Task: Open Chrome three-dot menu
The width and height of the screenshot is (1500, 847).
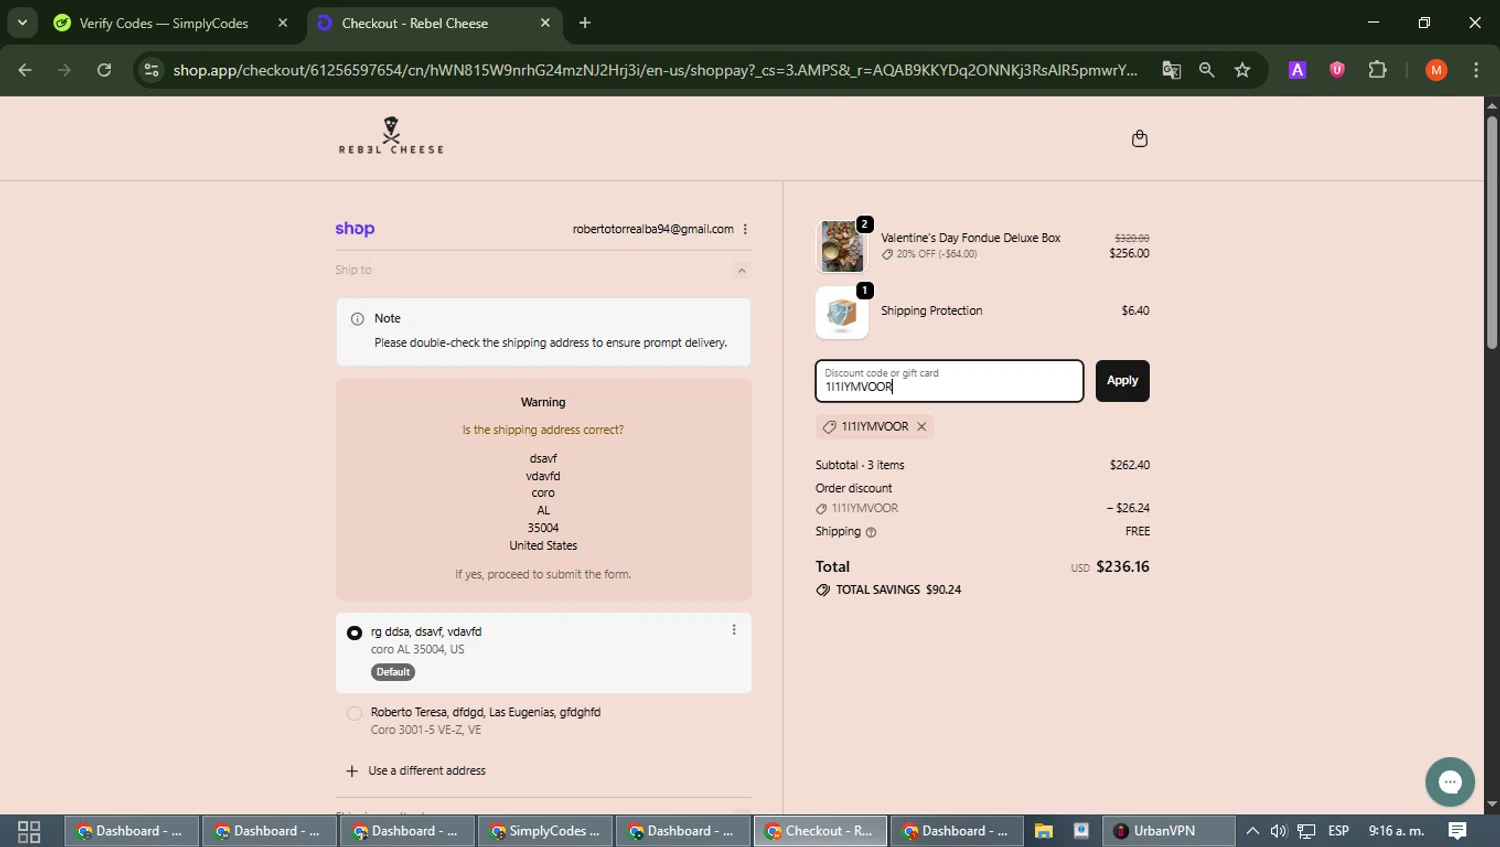Action: coord(1476,70)
